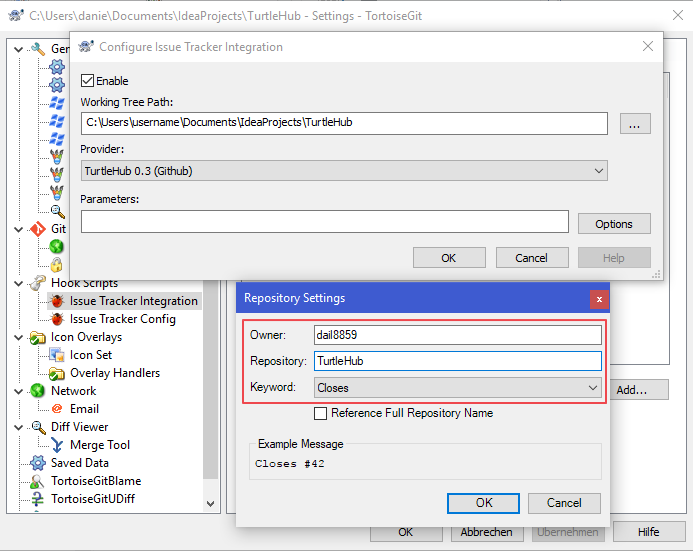Collapse the Diff Viewer node
Viewport: 693px width, 551px height.
pos(19,427)
